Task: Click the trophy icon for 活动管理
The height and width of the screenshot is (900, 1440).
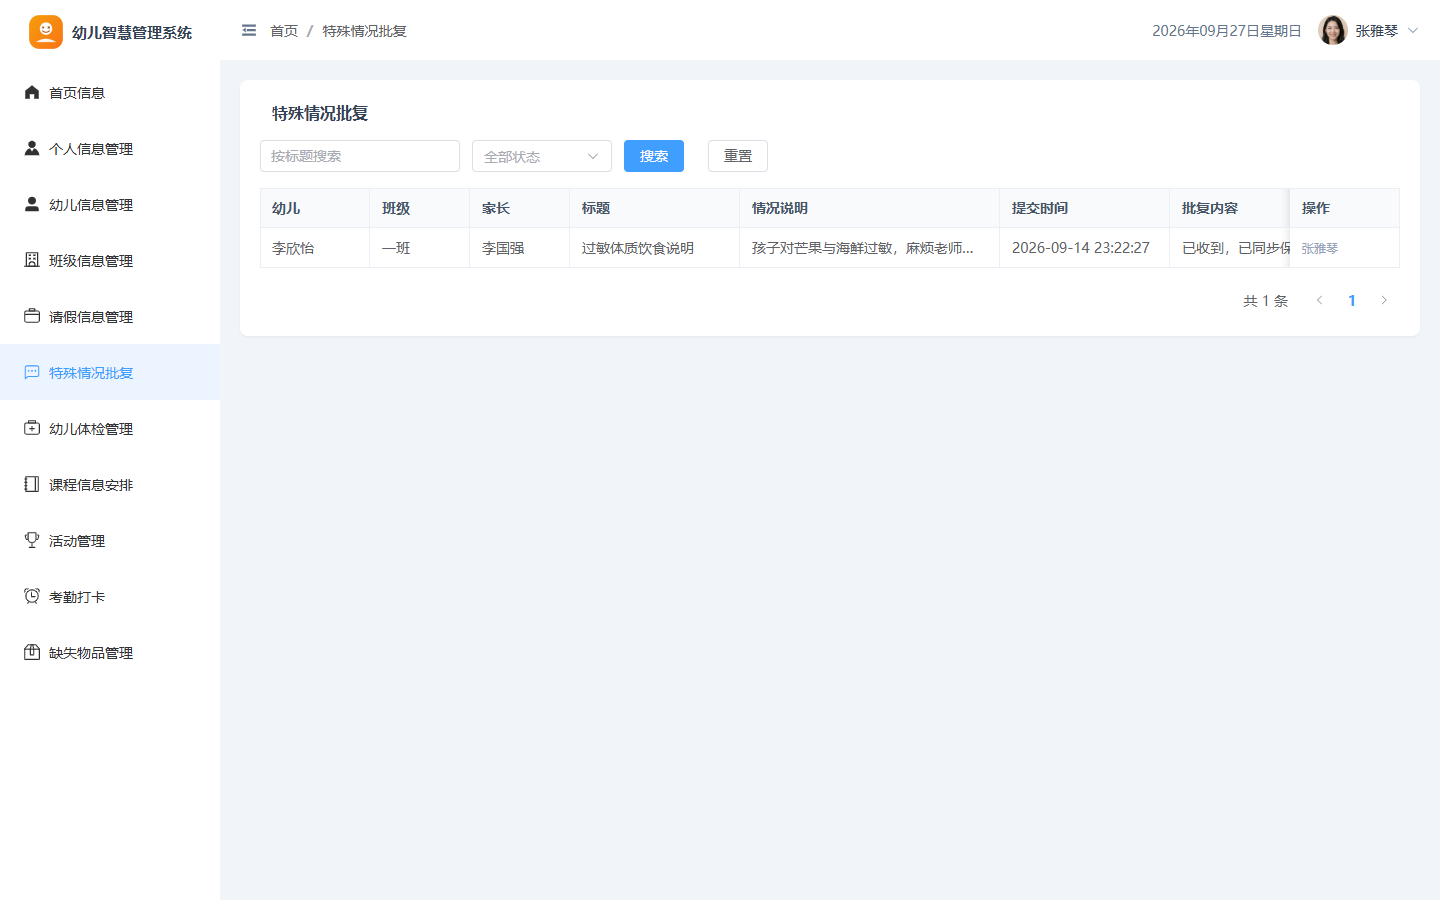Action: [x=32, y=540]
